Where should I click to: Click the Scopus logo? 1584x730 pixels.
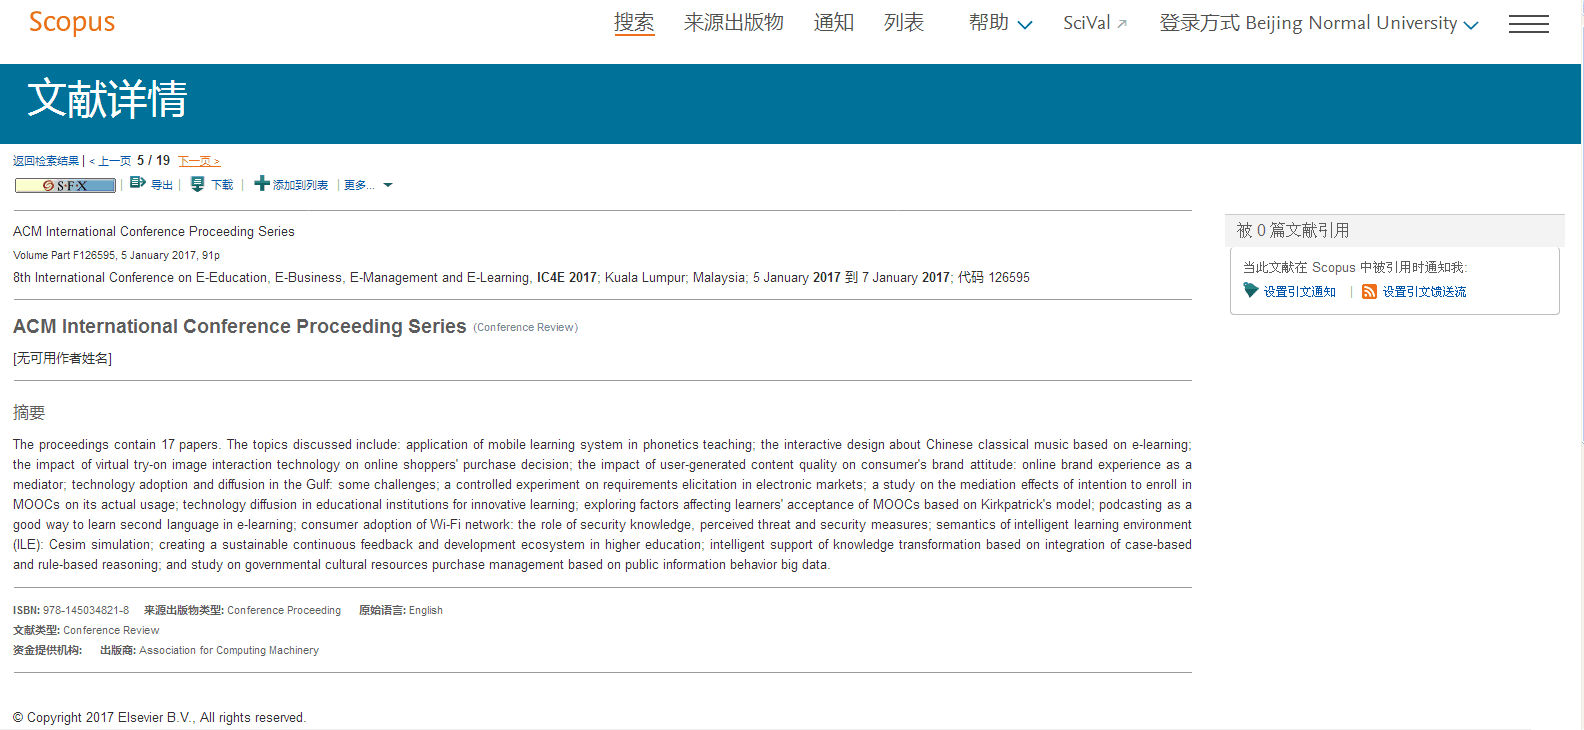72,22
